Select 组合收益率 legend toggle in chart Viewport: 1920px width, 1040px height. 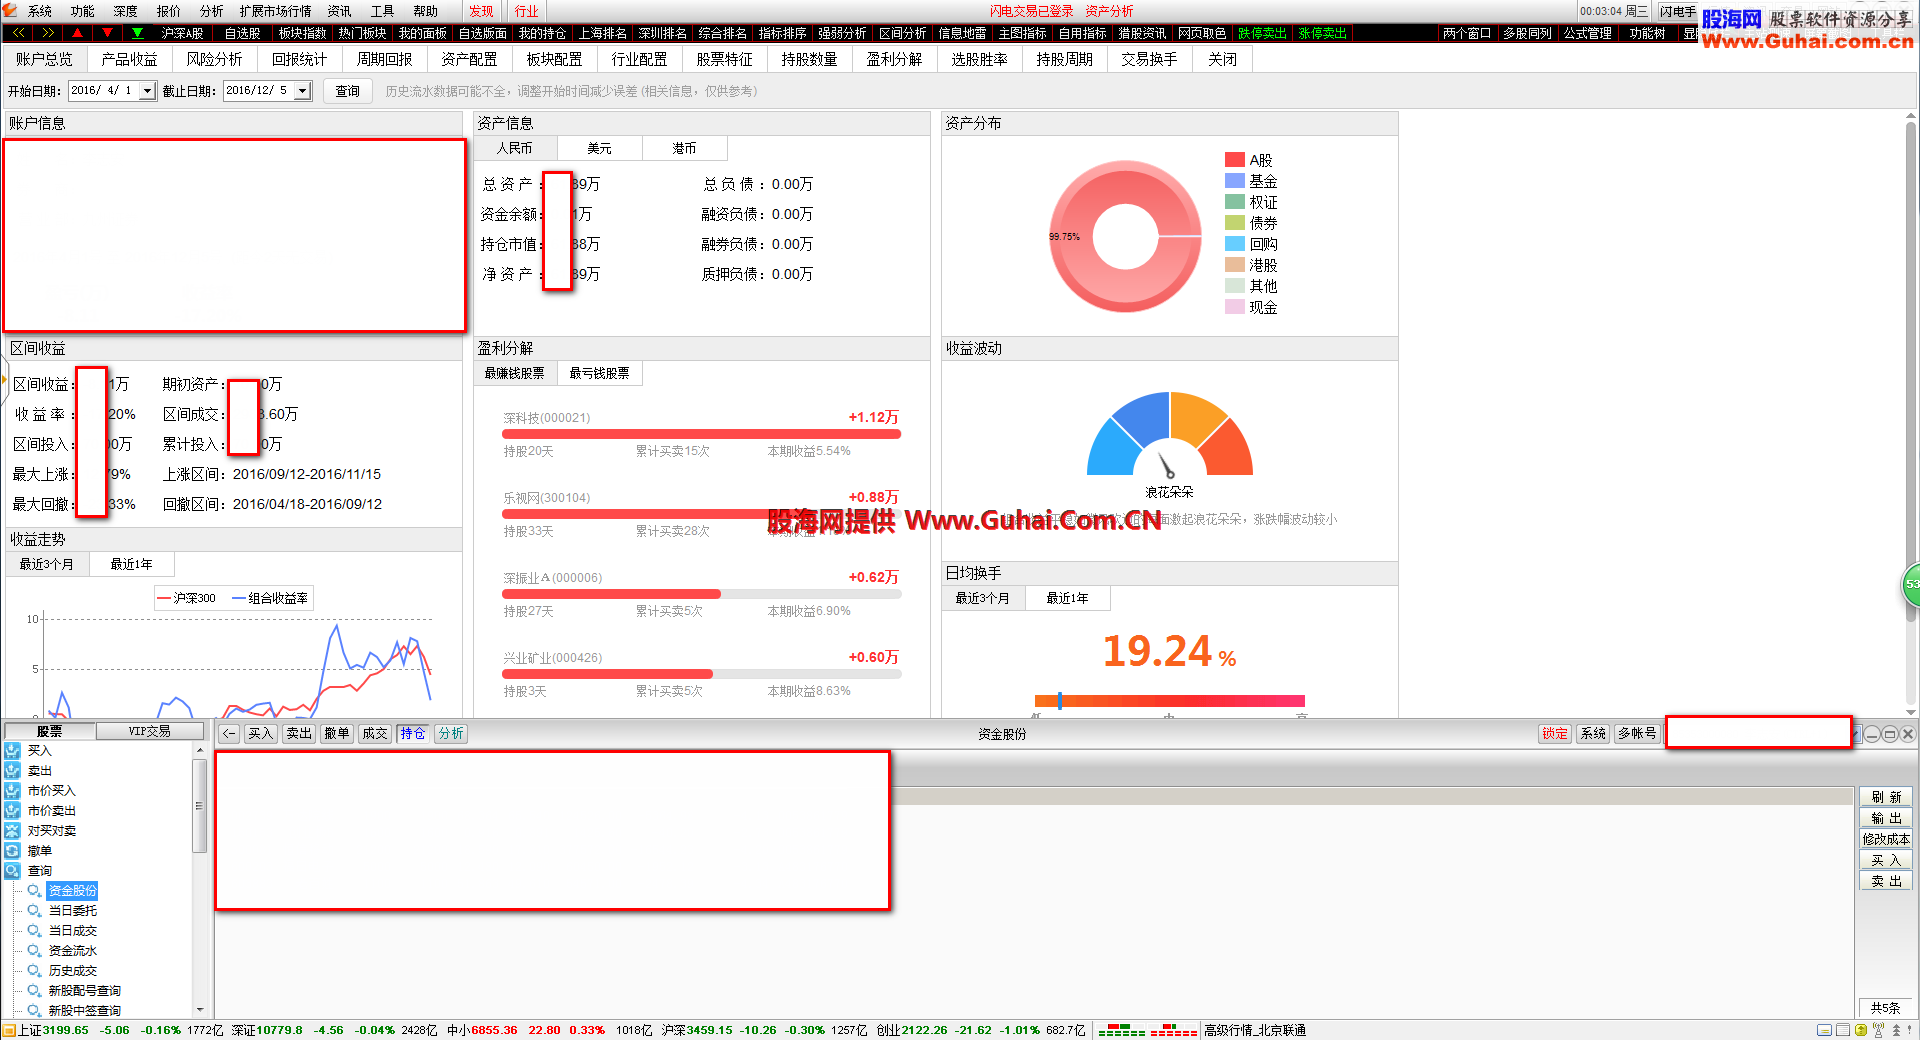[x=270, y=598]
